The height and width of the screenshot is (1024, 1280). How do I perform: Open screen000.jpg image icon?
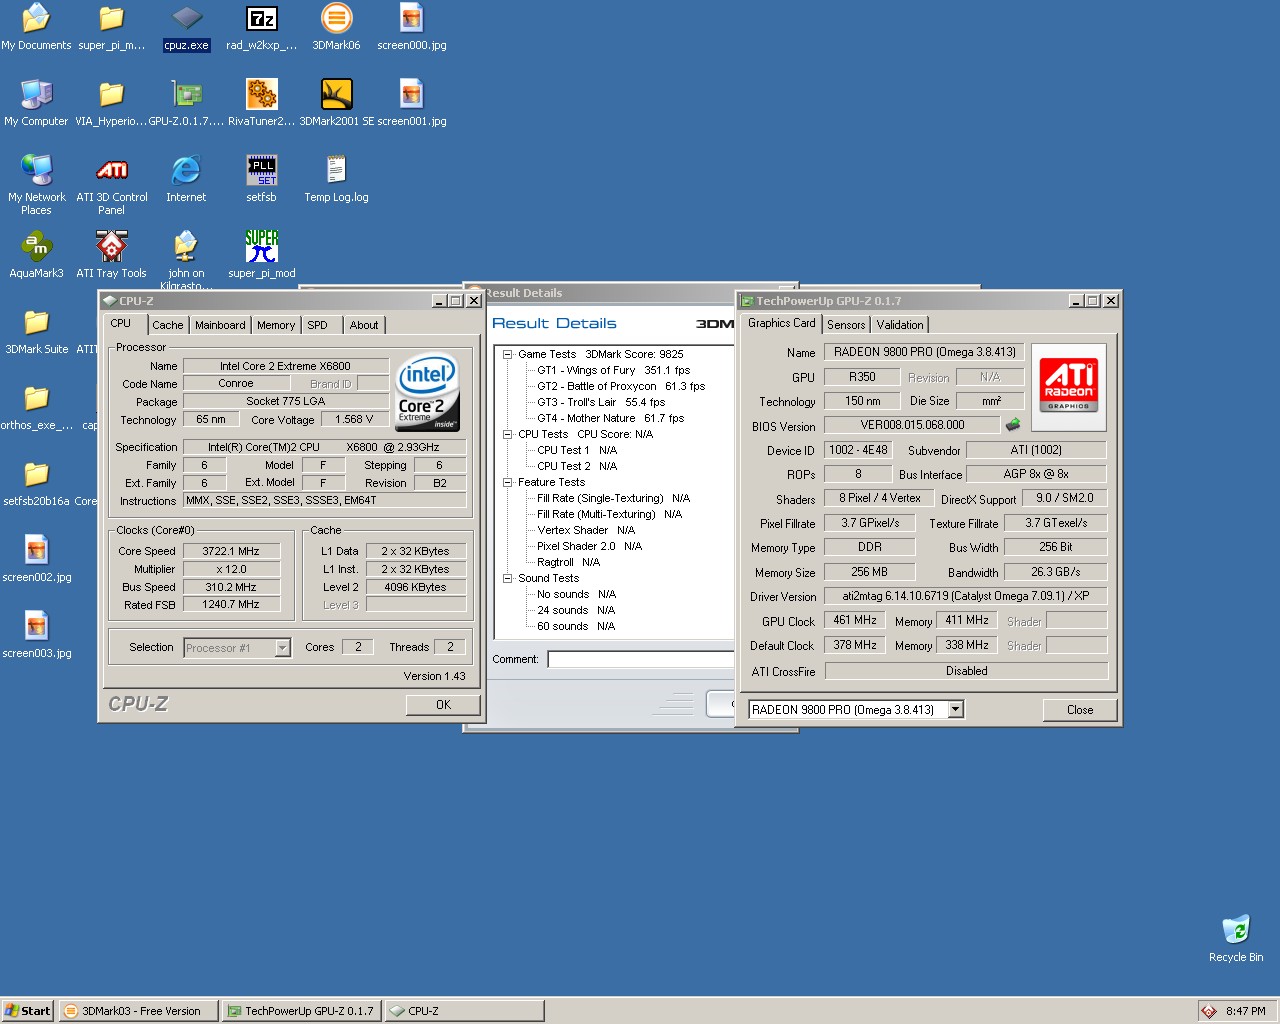click(x=411, y=27)
